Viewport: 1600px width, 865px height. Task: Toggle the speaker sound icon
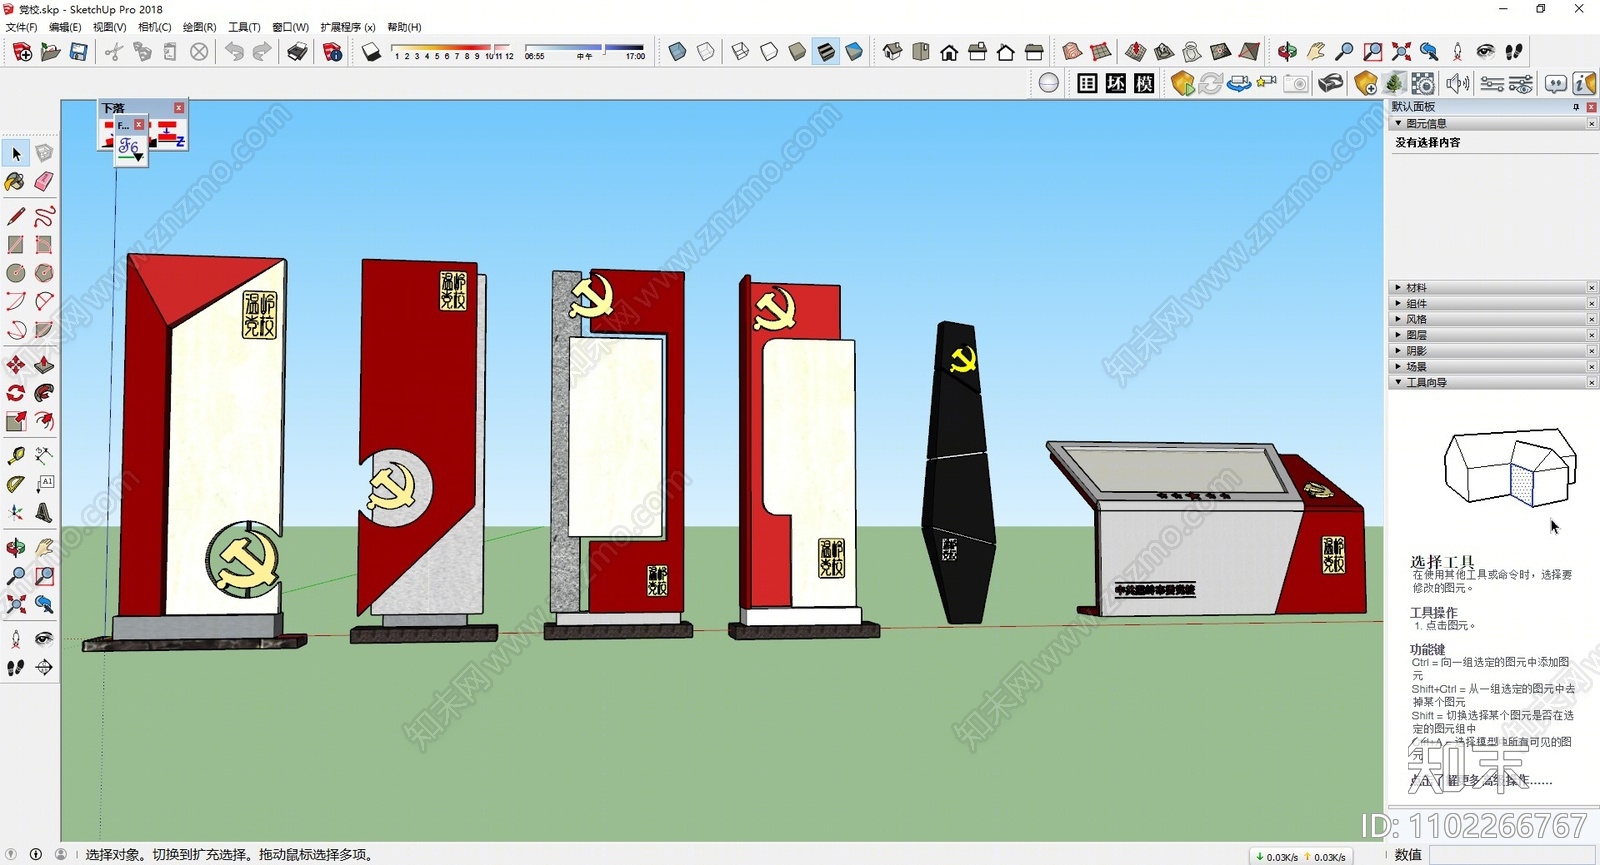tap(1457, 83)
